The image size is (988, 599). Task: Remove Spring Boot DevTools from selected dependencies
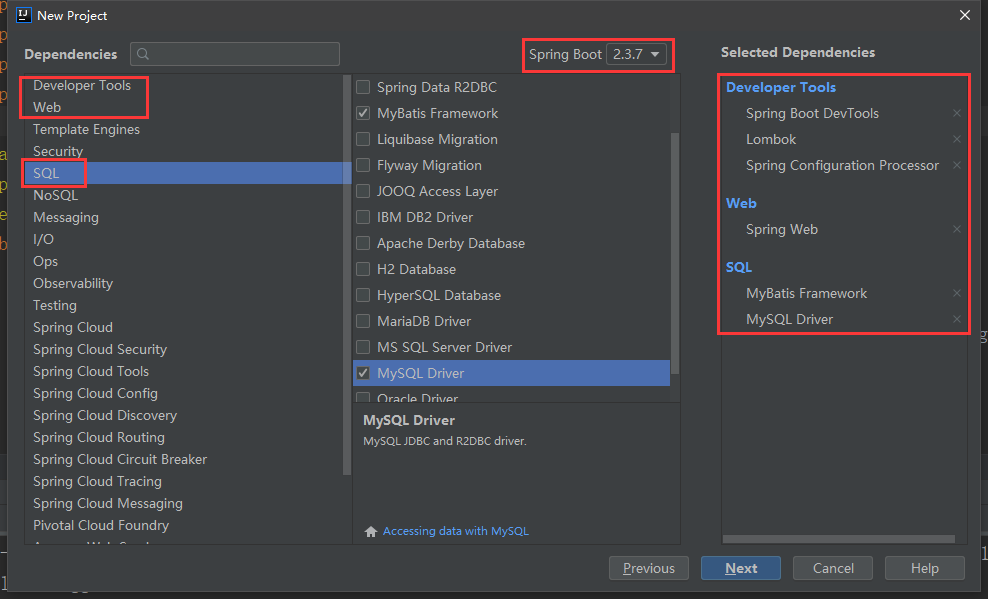[x=956, y=113]
